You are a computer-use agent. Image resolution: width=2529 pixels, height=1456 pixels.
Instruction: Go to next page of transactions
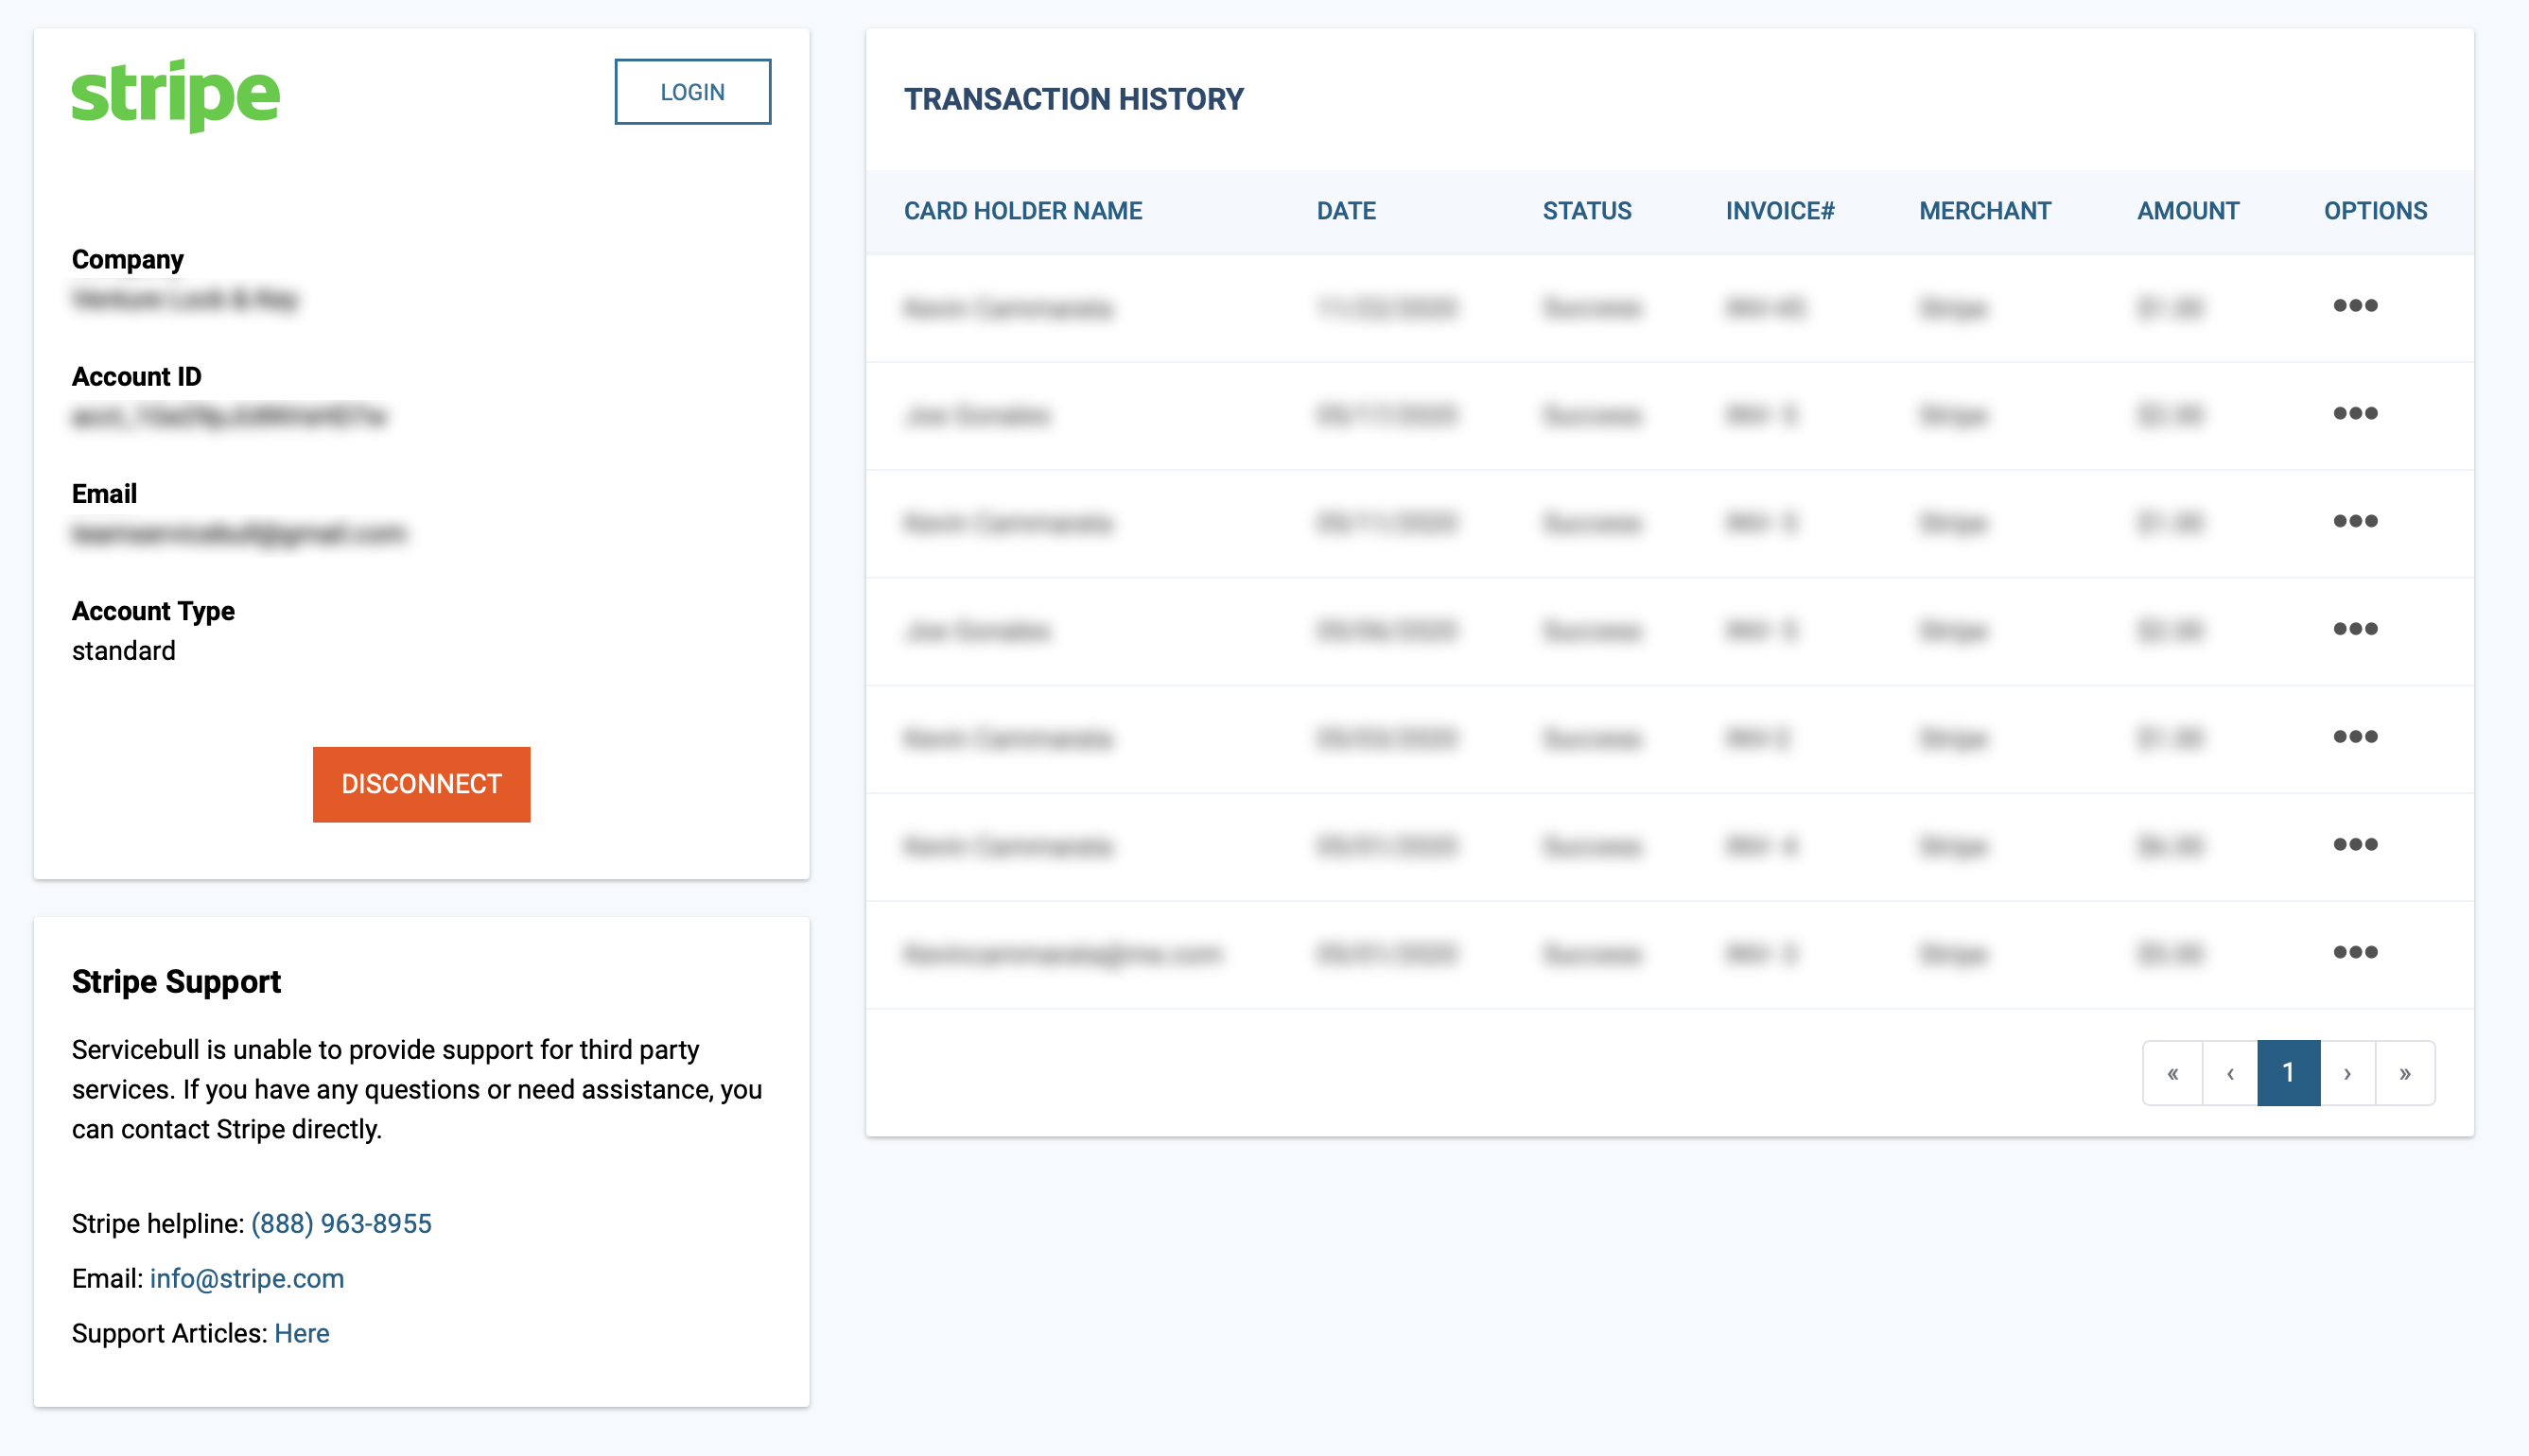[x=2347, y=1073]
